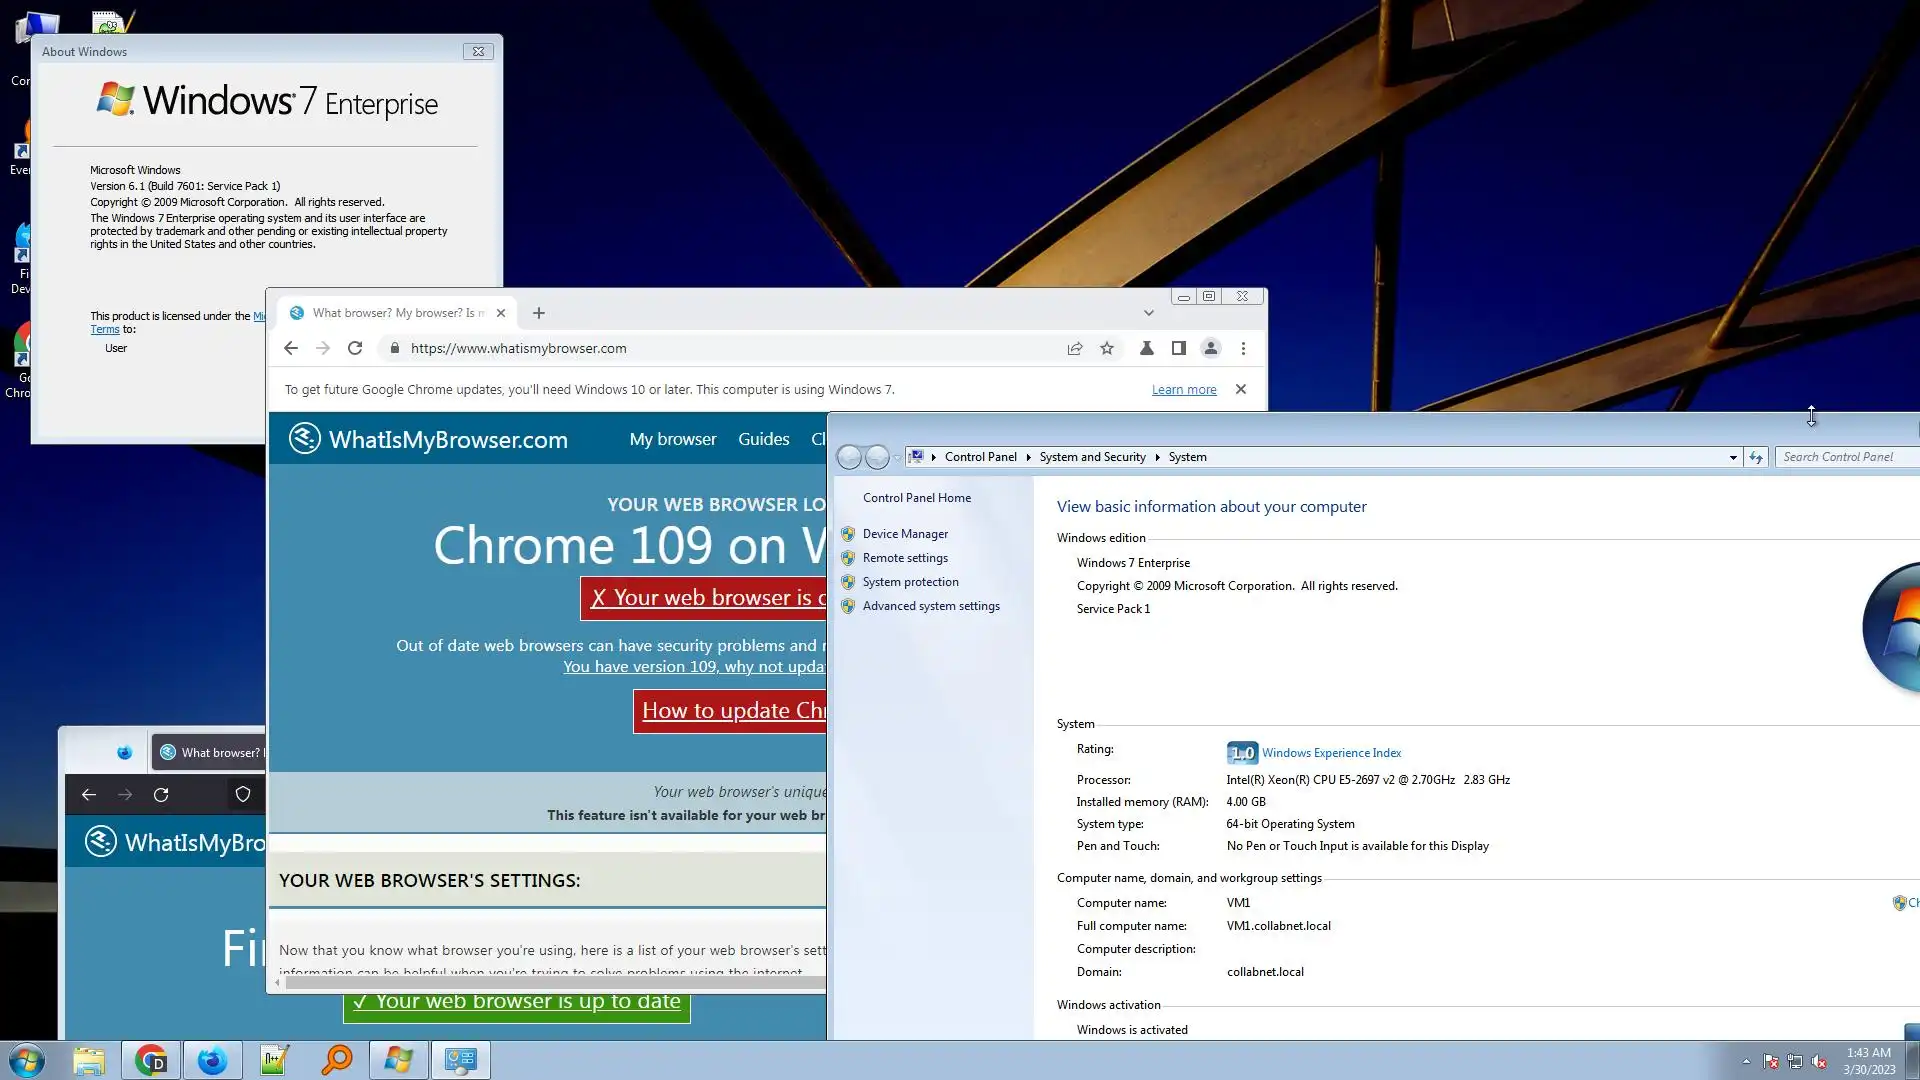Open new Chrome tab
Screen dimensions: 1920x1080
coord(539,313)
